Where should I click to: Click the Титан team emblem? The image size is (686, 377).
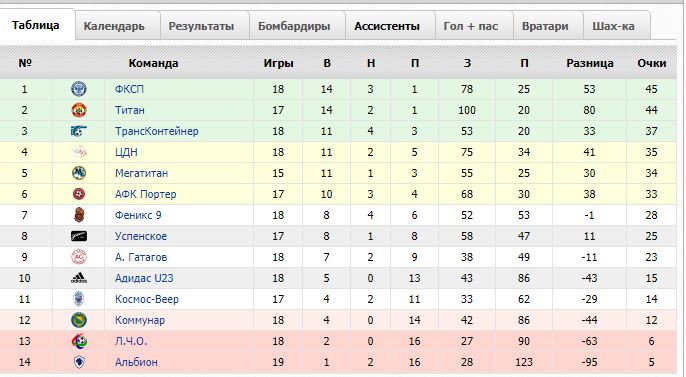pos(79,110)
